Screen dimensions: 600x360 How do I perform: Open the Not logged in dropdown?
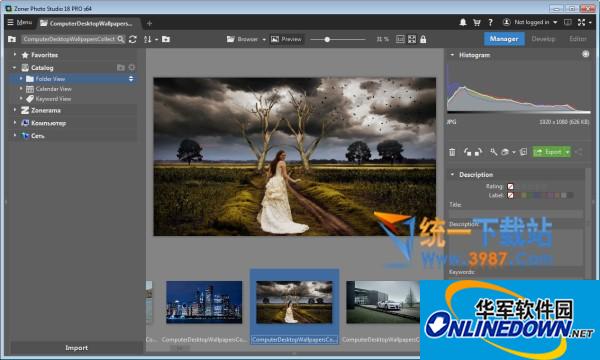click(530, 23)
